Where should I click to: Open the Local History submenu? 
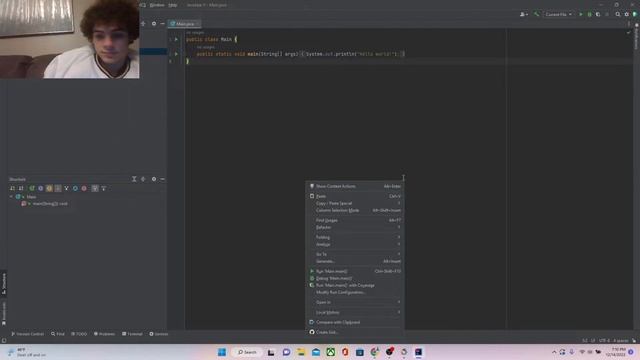coord(355,312)
